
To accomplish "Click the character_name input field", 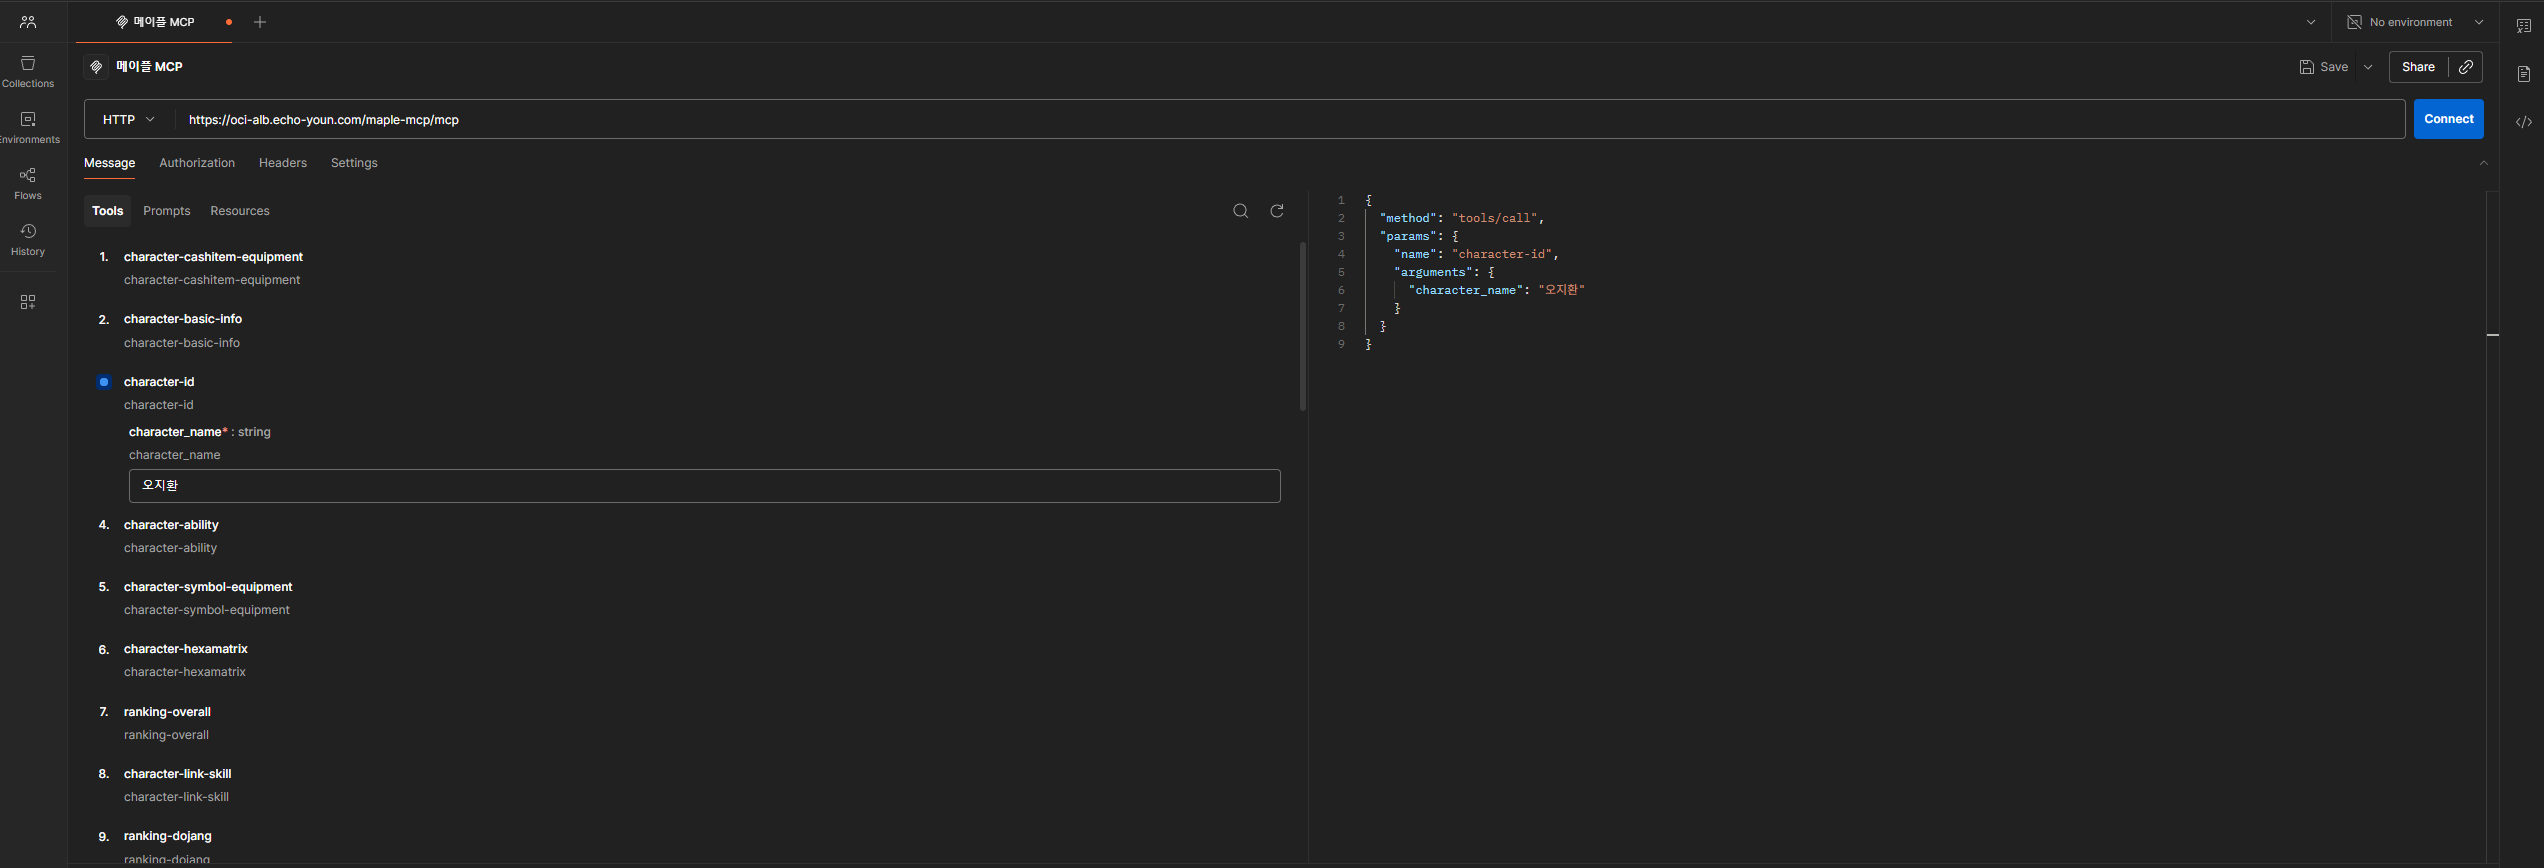I will click(x=704, y=486).
